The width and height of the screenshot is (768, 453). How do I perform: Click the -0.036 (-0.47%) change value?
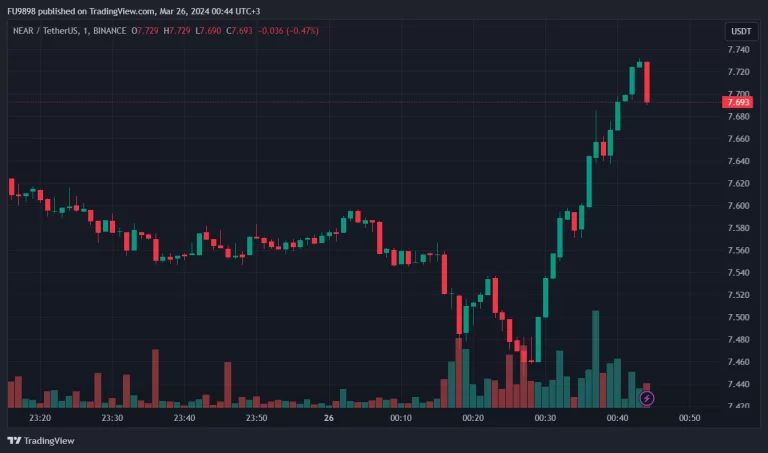(x=289, y=31)
